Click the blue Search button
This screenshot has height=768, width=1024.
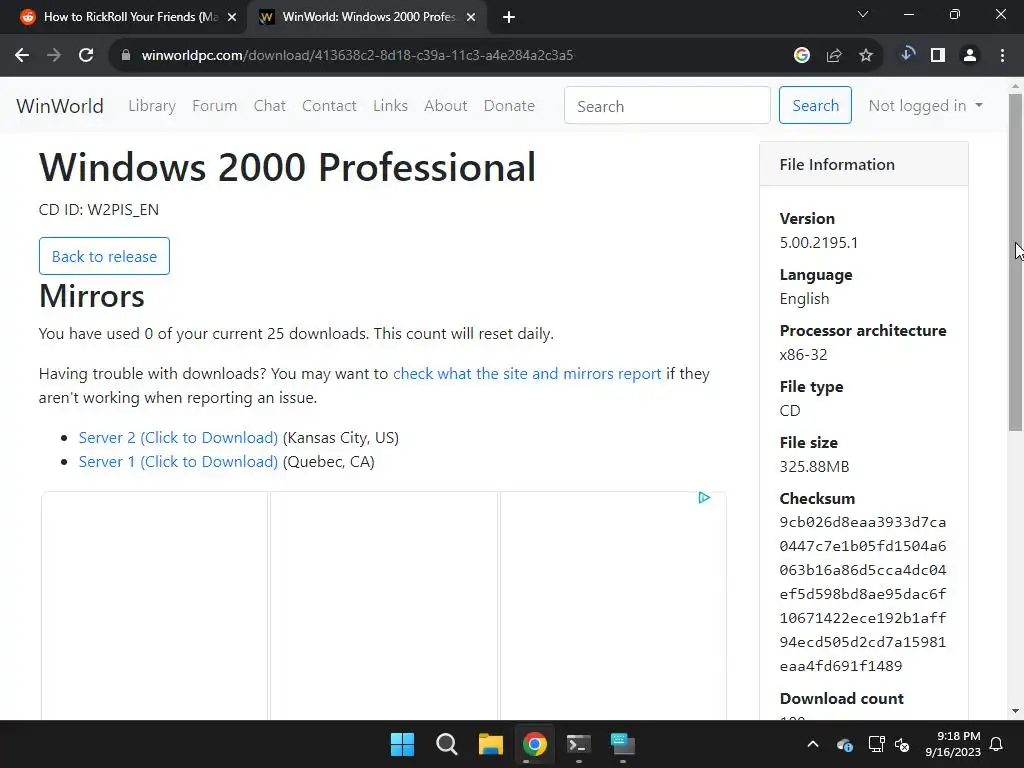tap(815, 105)
